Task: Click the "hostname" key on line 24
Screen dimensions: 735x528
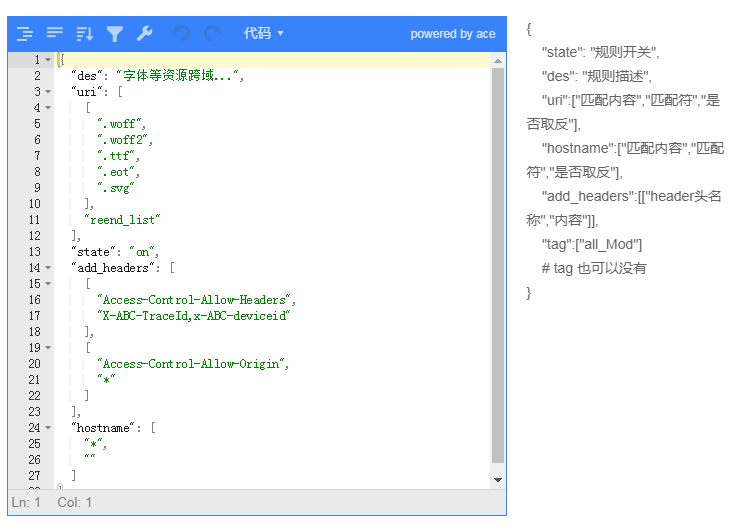Action: [x=103, y=428]
